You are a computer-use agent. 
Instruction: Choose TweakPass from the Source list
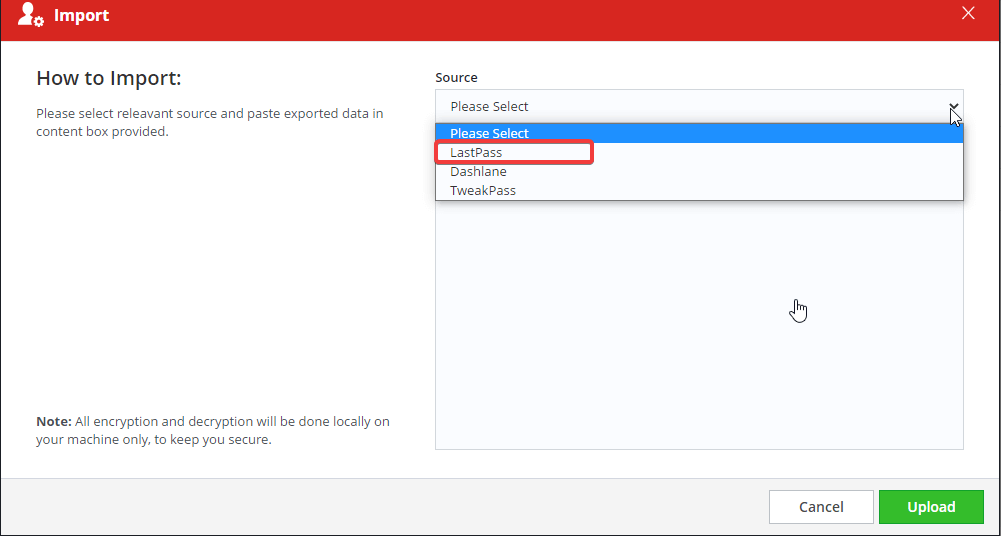[x=699, y=191]
